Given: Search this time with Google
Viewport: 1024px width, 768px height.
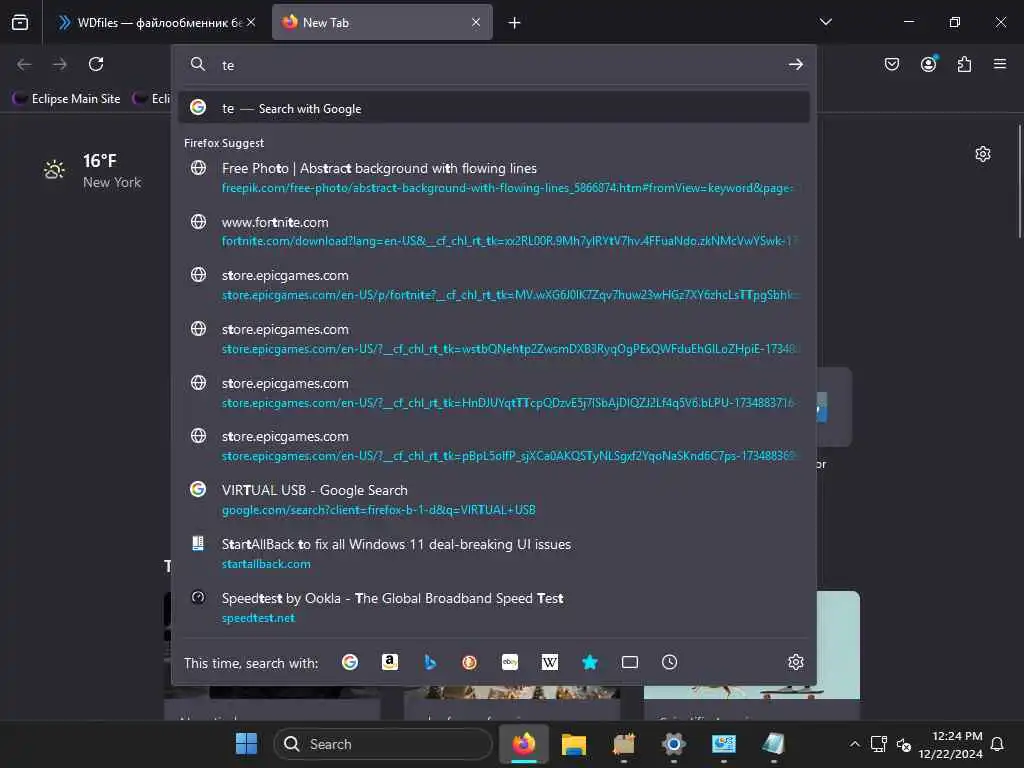Looking at the screenshot, I should [350, 662].
